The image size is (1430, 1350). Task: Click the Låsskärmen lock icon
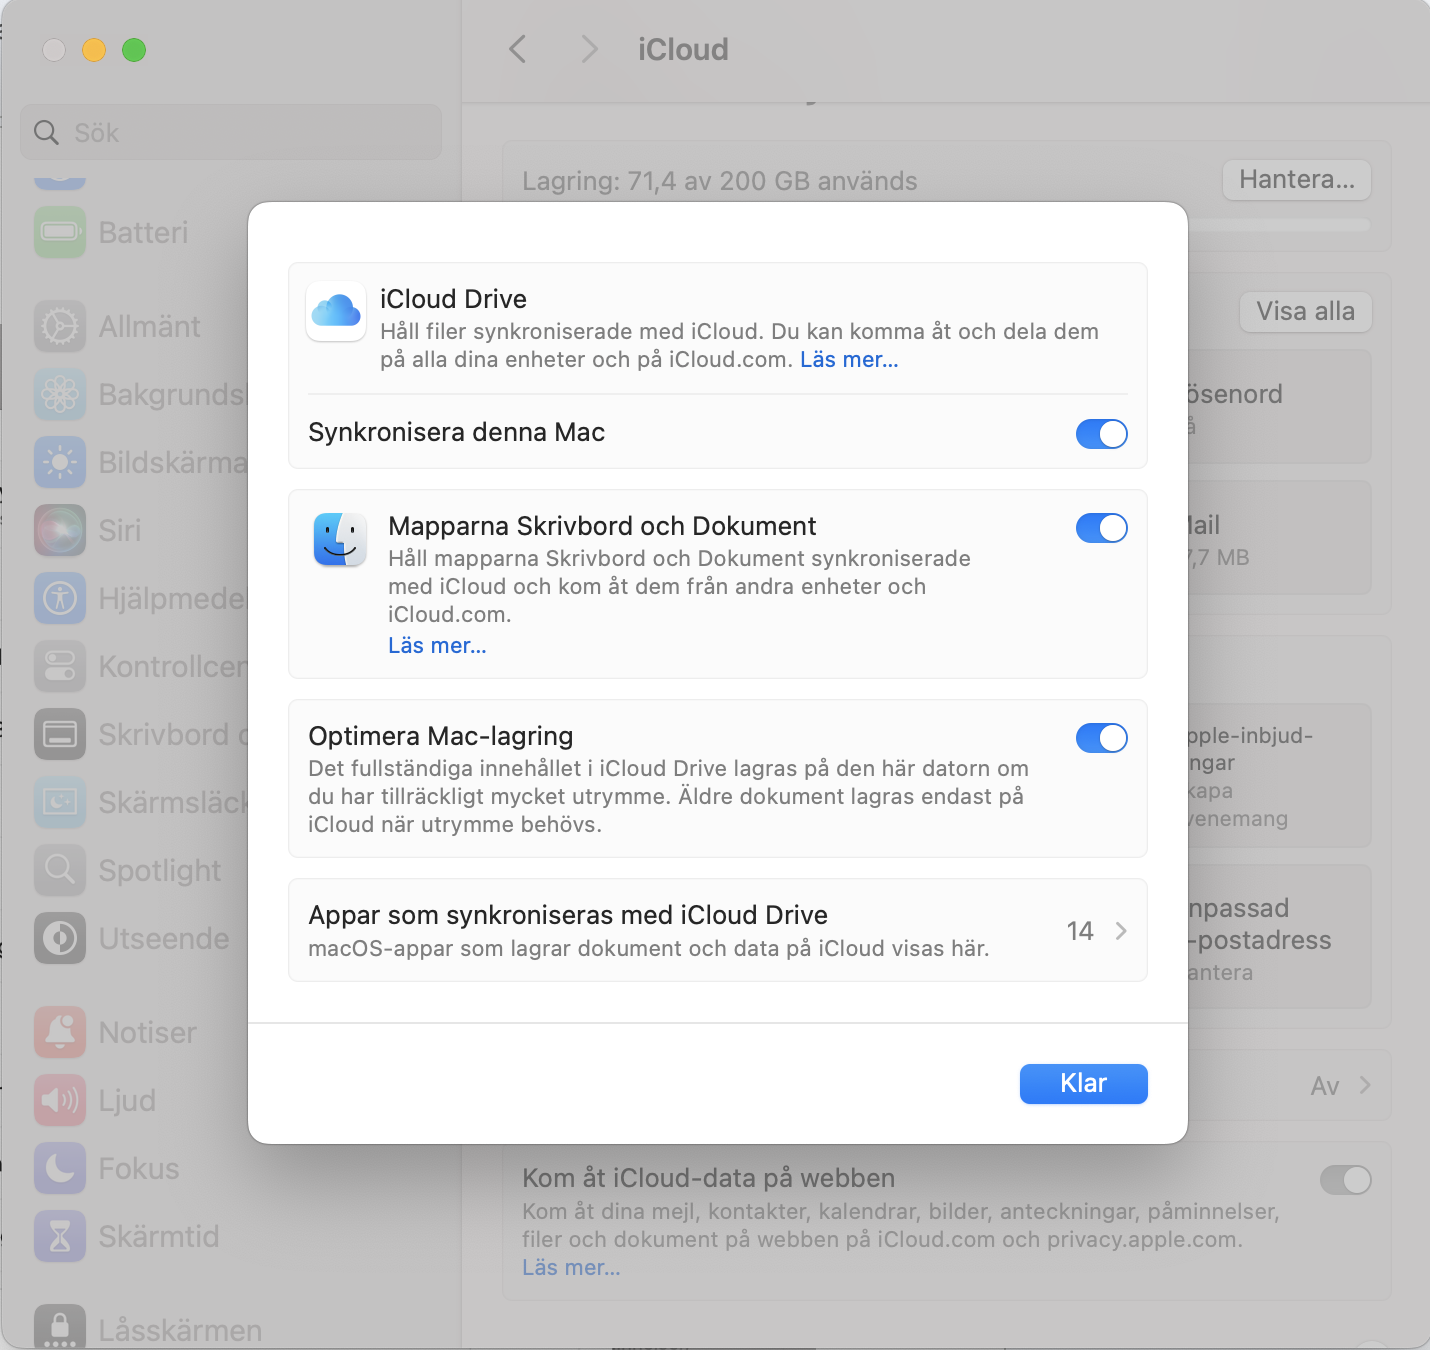pyautogui.click(x=60, y=1328)
